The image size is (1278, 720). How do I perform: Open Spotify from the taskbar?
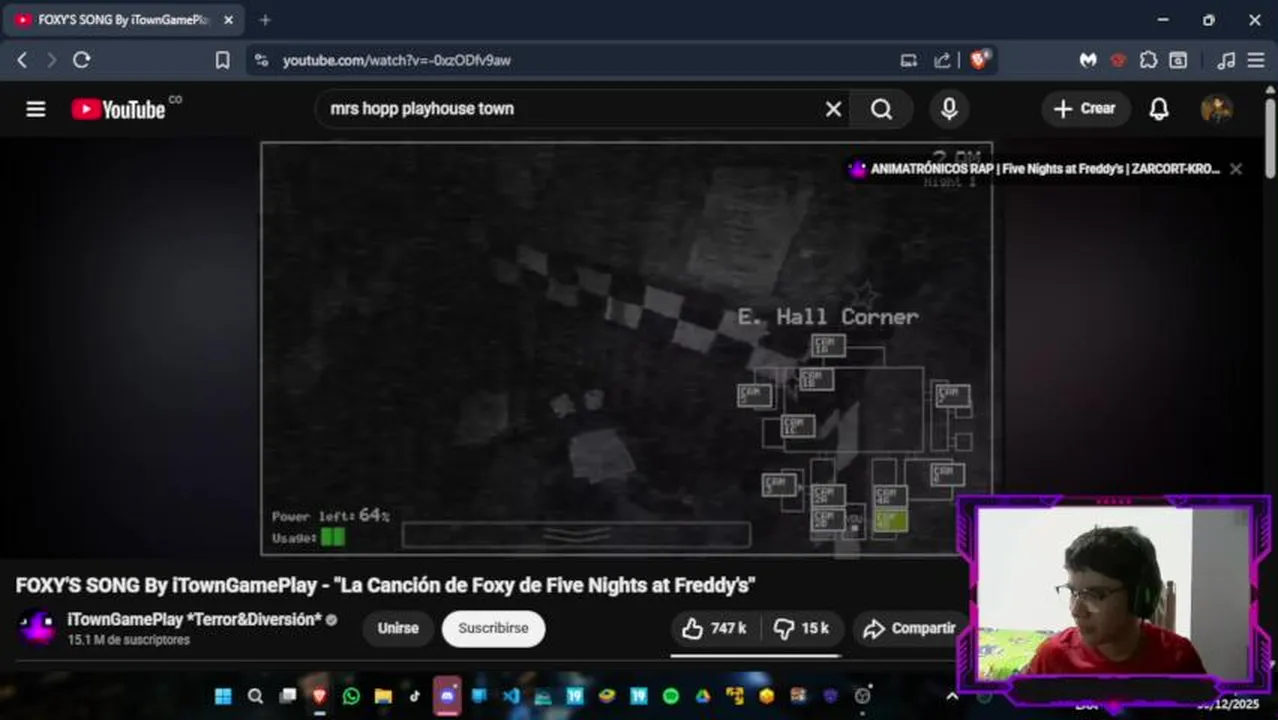671,696
